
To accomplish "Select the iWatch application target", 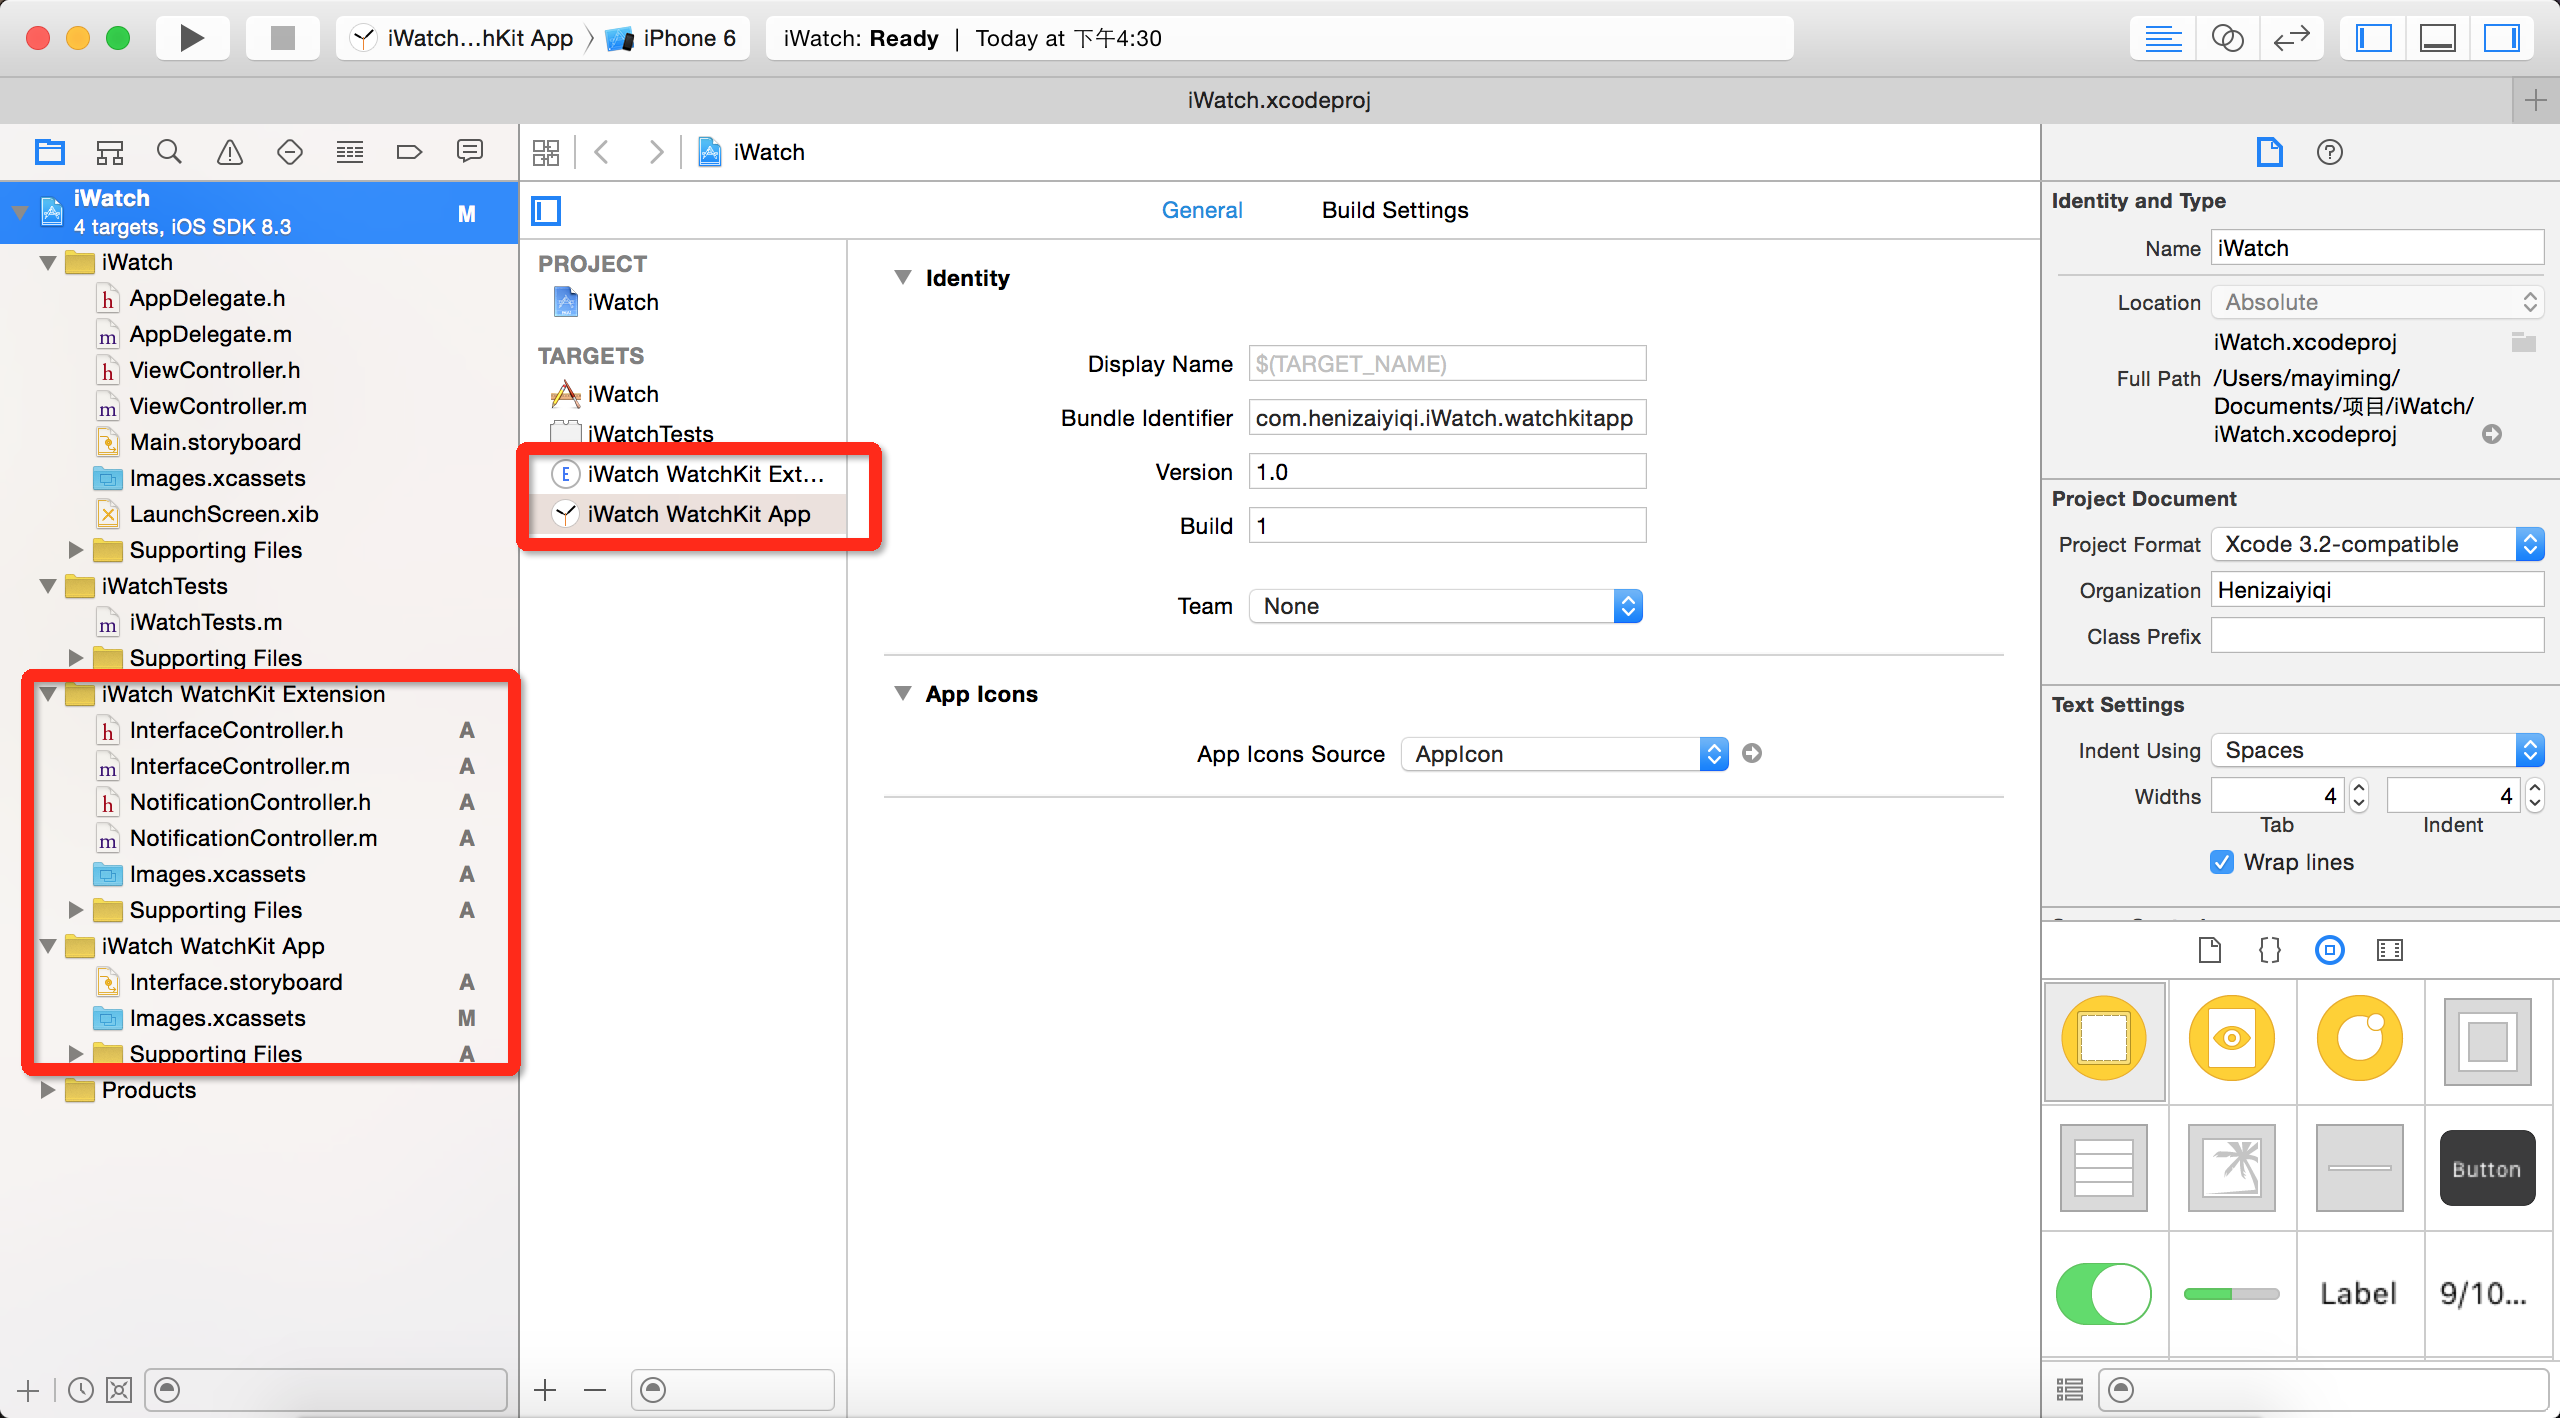I will click(x=622, y=394).
